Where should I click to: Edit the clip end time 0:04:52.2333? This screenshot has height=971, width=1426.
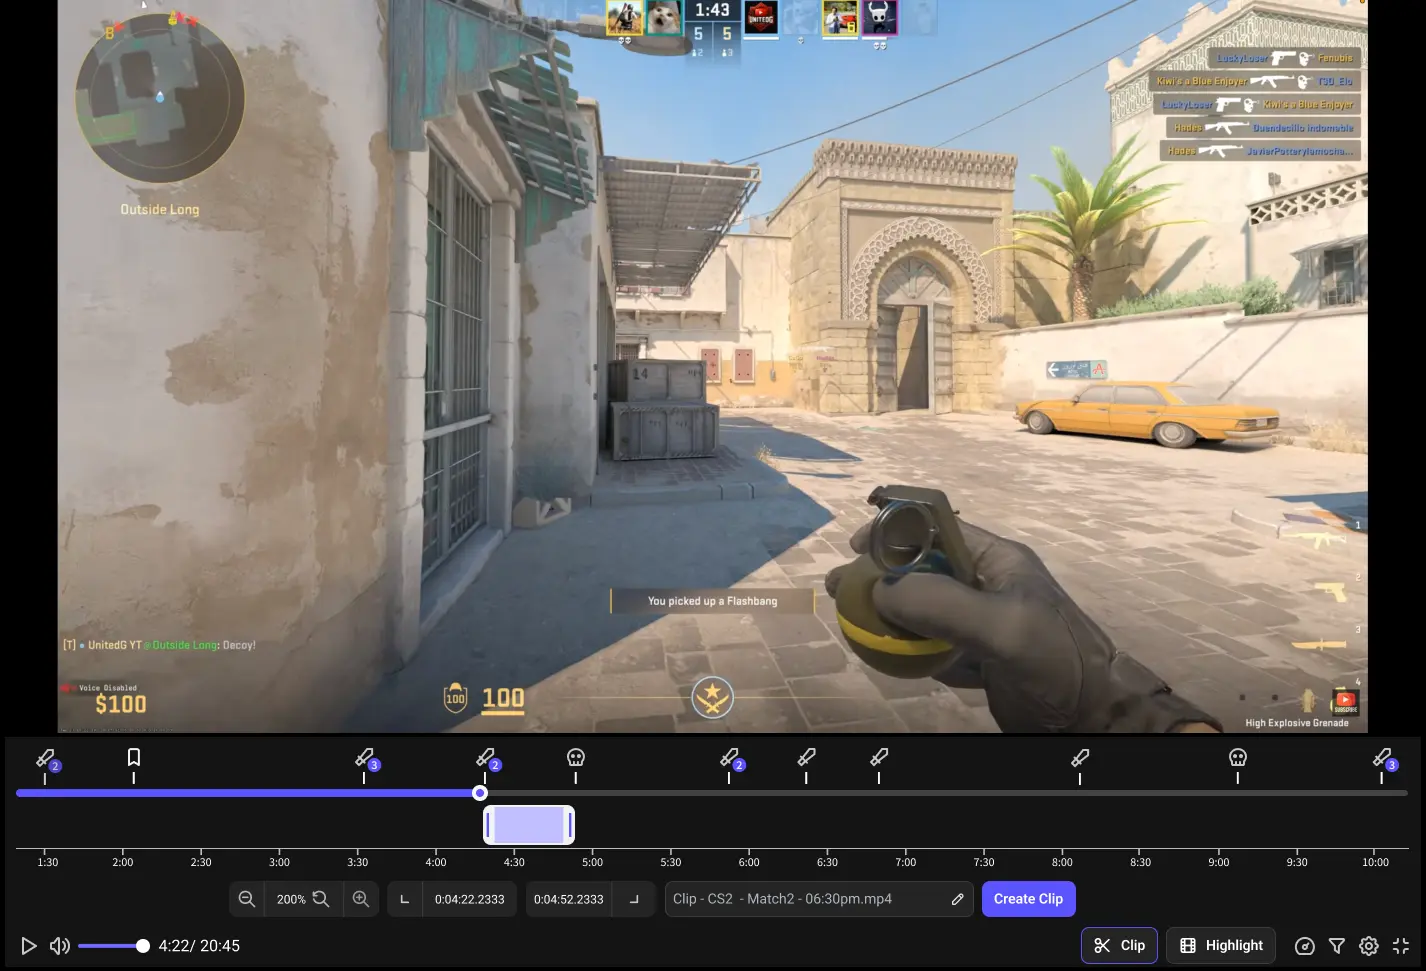point(568,899)
